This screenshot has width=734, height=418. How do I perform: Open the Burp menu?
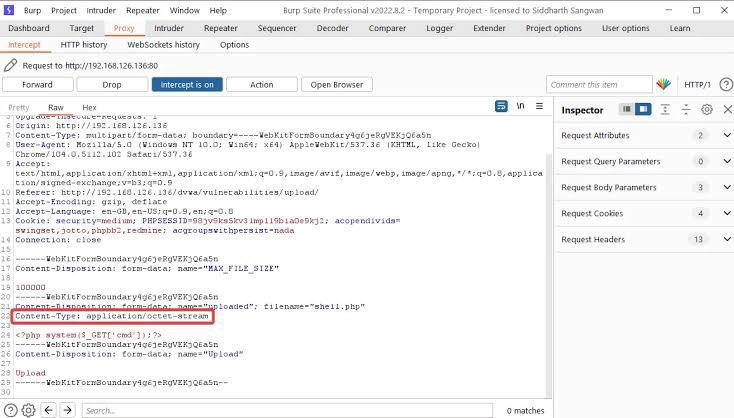[32, 10]
